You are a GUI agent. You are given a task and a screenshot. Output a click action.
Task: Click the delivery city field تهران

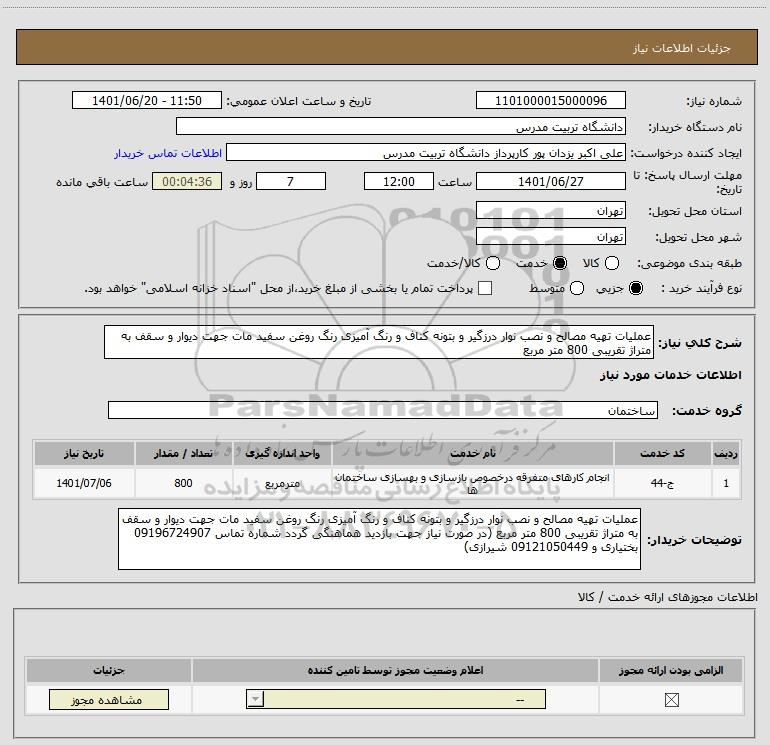point(550,237)
